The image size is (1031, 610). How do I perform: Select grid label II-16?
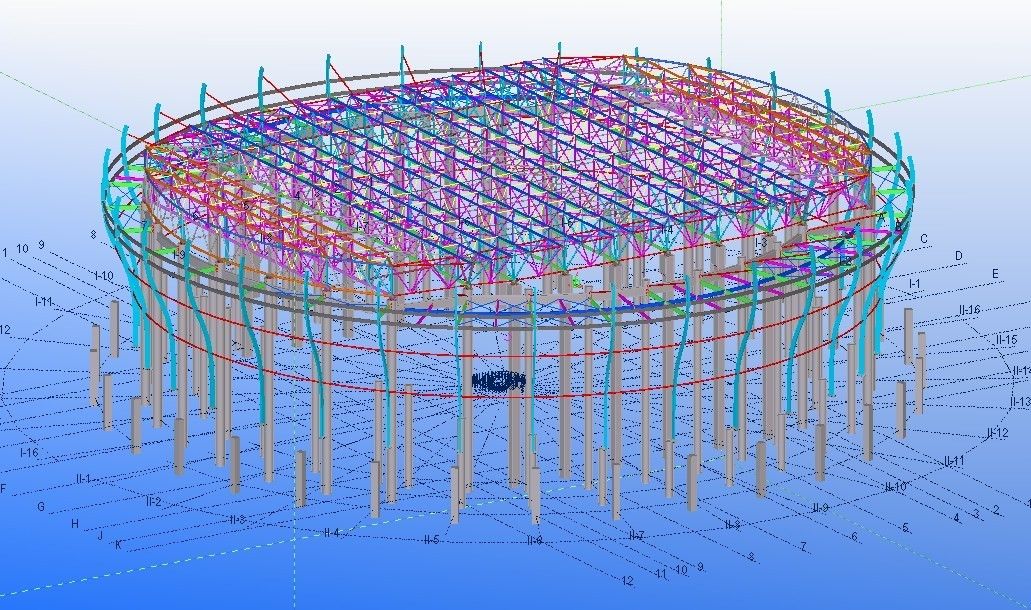(x=968, y=311)
